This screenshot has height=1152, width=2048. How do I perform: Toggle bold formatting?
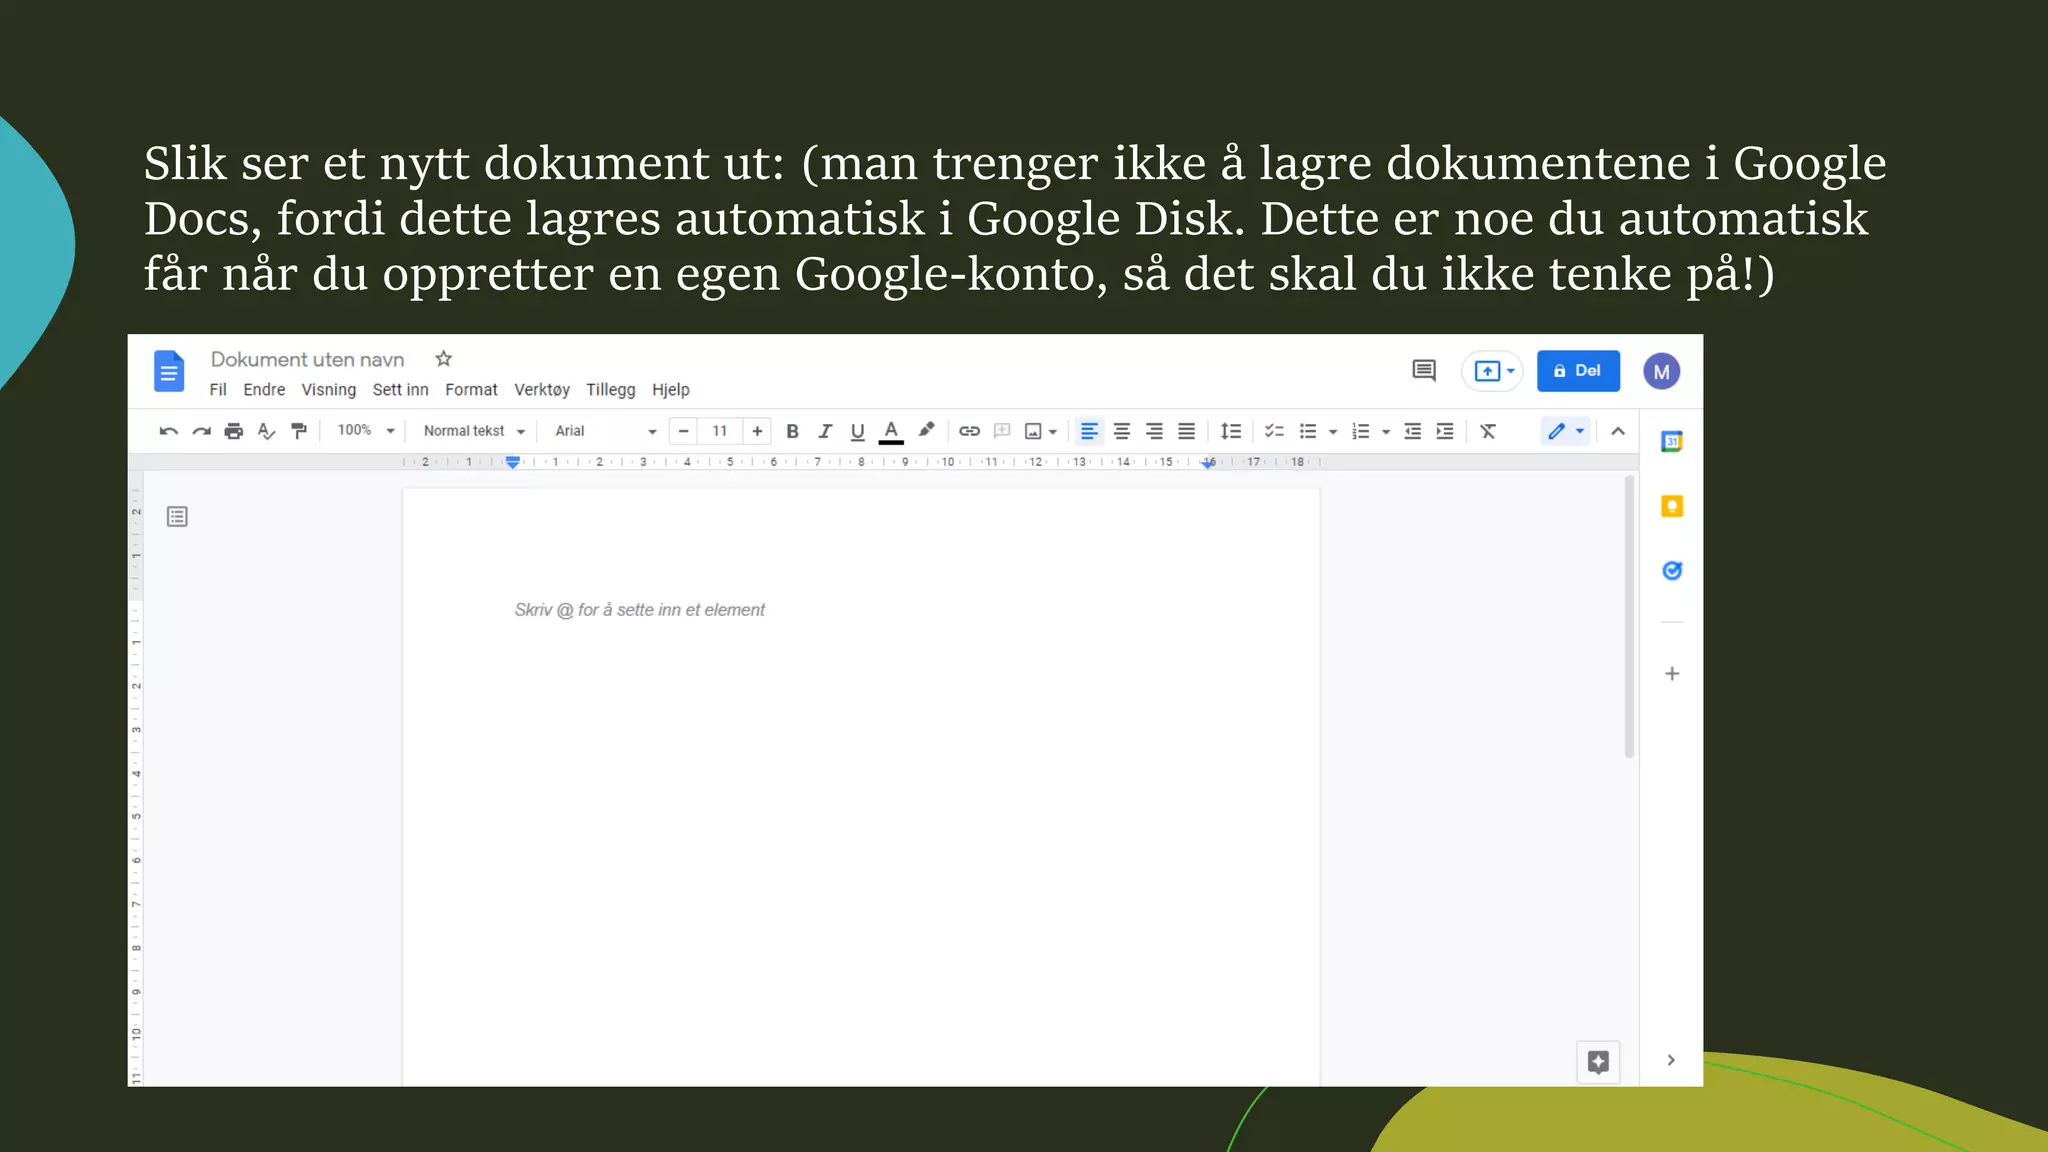pyautogui.click(x=792, y=431)
